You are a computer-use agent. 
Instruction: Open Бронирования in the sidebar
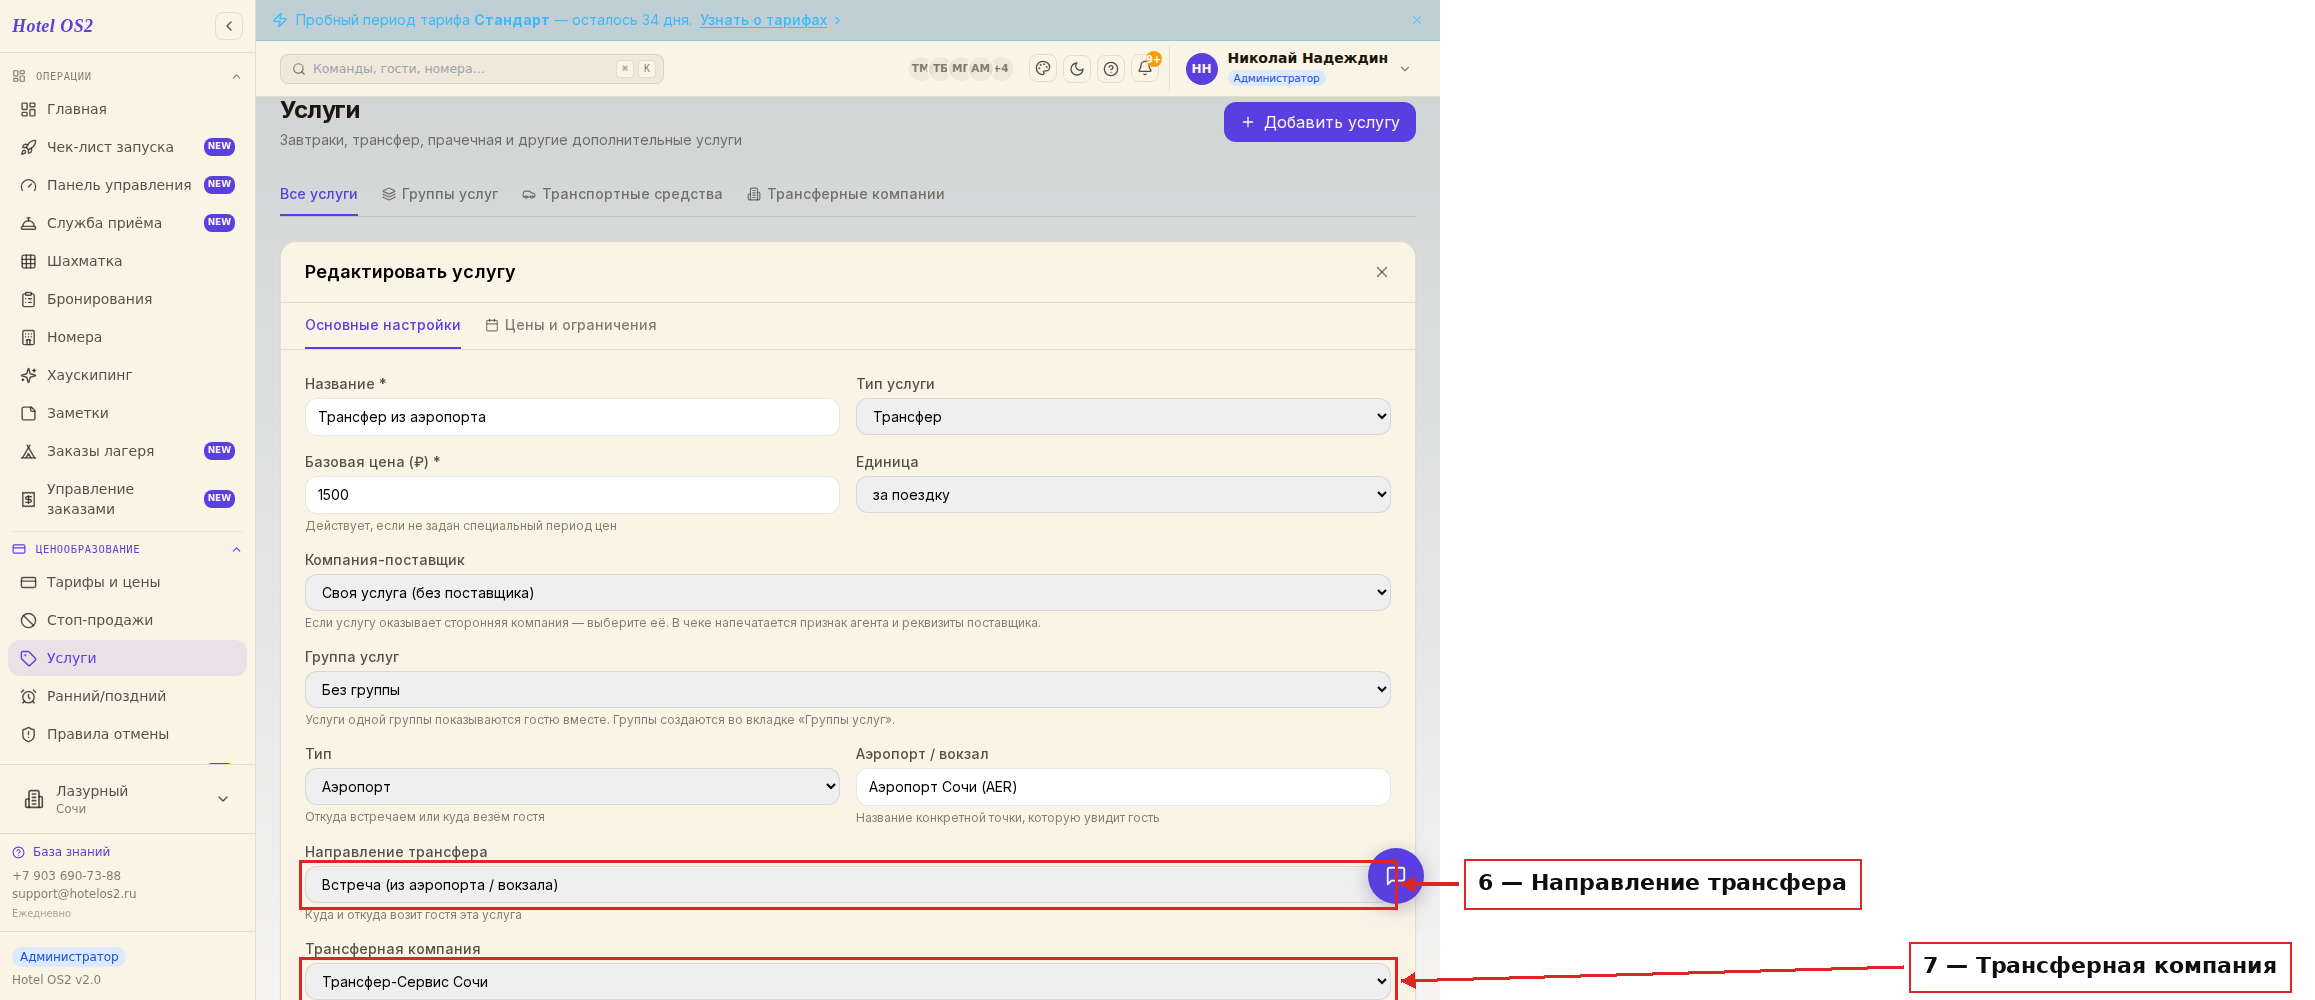[x=127, y=299]
